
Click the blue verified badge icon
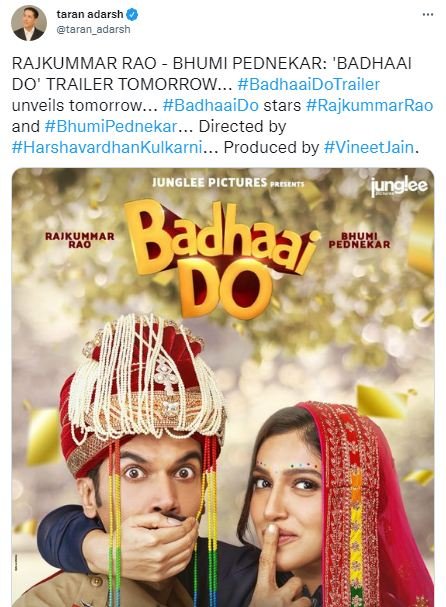click(132, 15)
